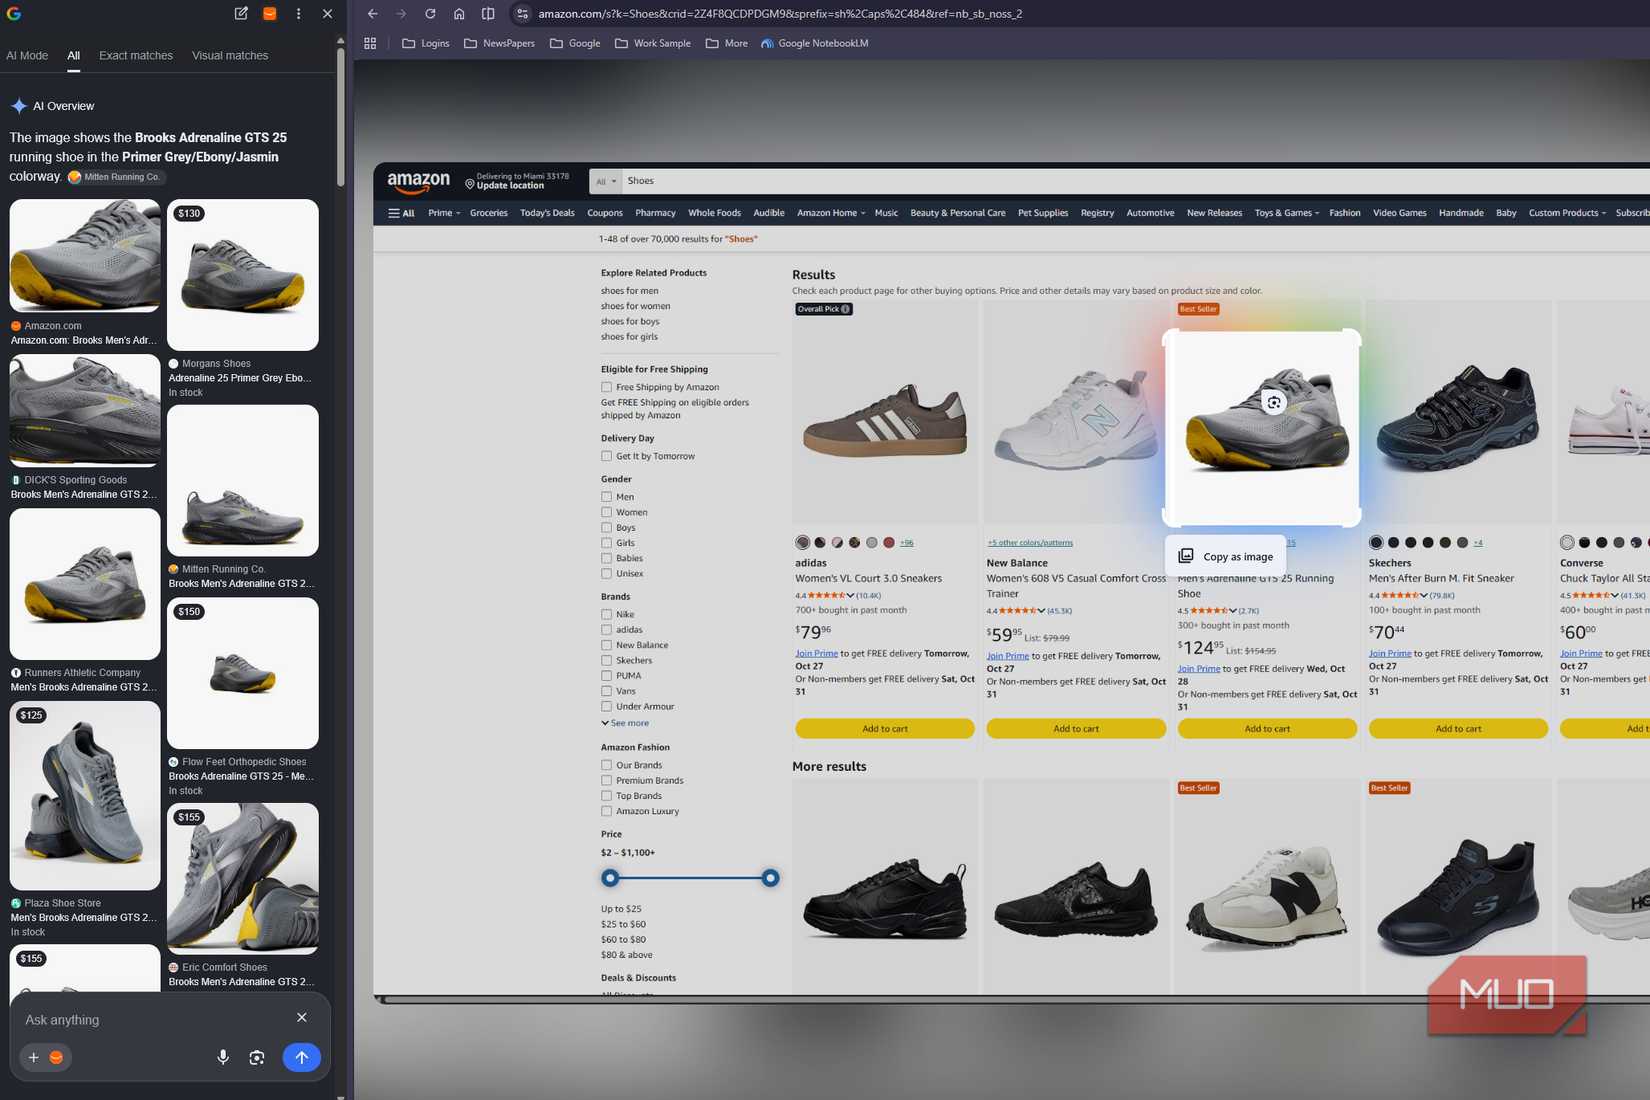Expand See more brands
The image size is (1650, 1100).
pyautogui.click(x=625, y=723)
